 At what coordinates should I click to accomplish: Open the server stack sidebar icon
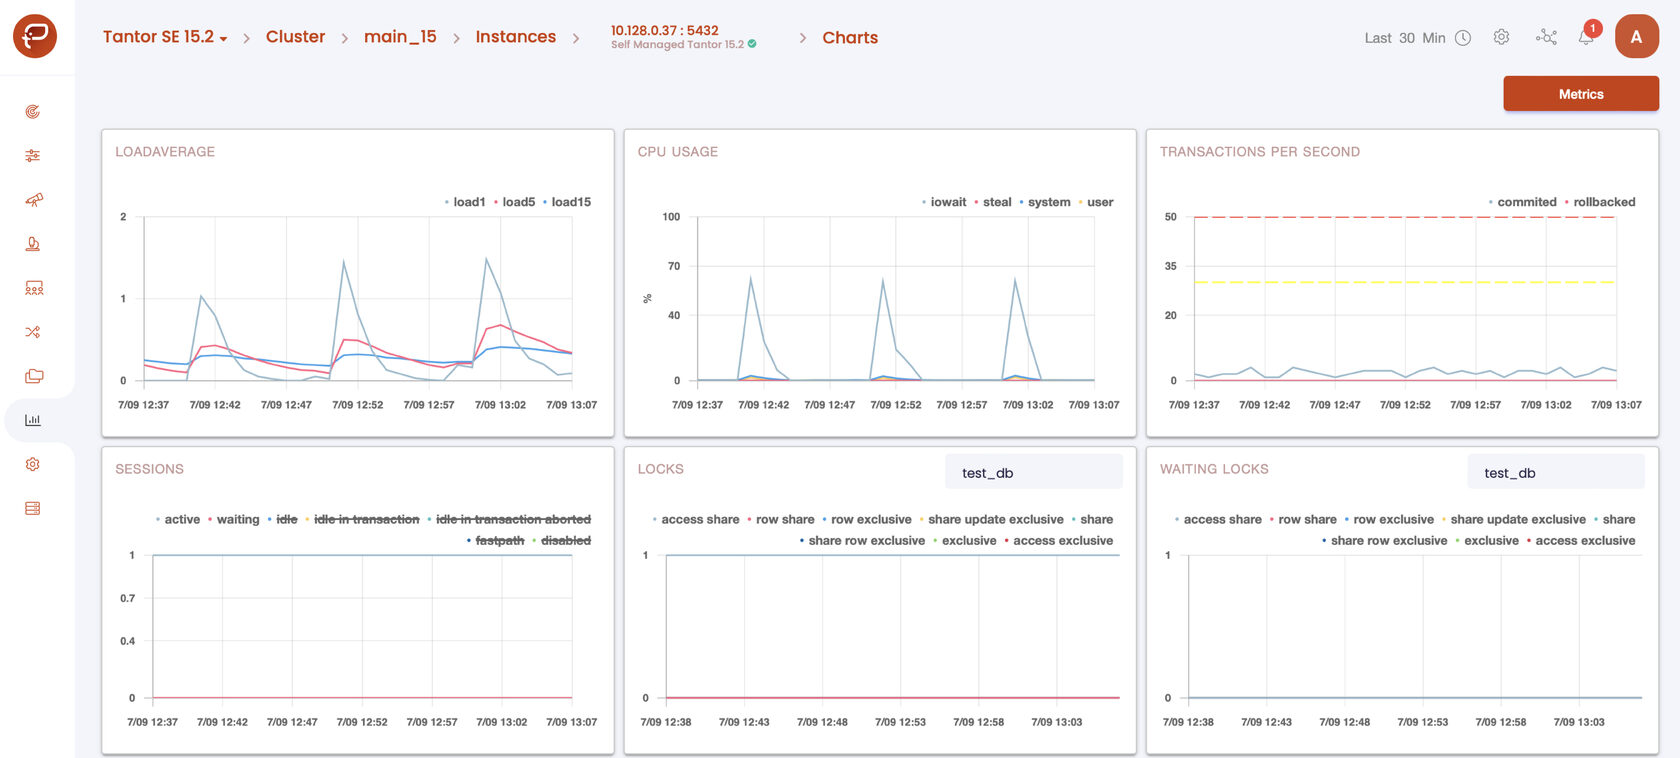tap(33, 508)
